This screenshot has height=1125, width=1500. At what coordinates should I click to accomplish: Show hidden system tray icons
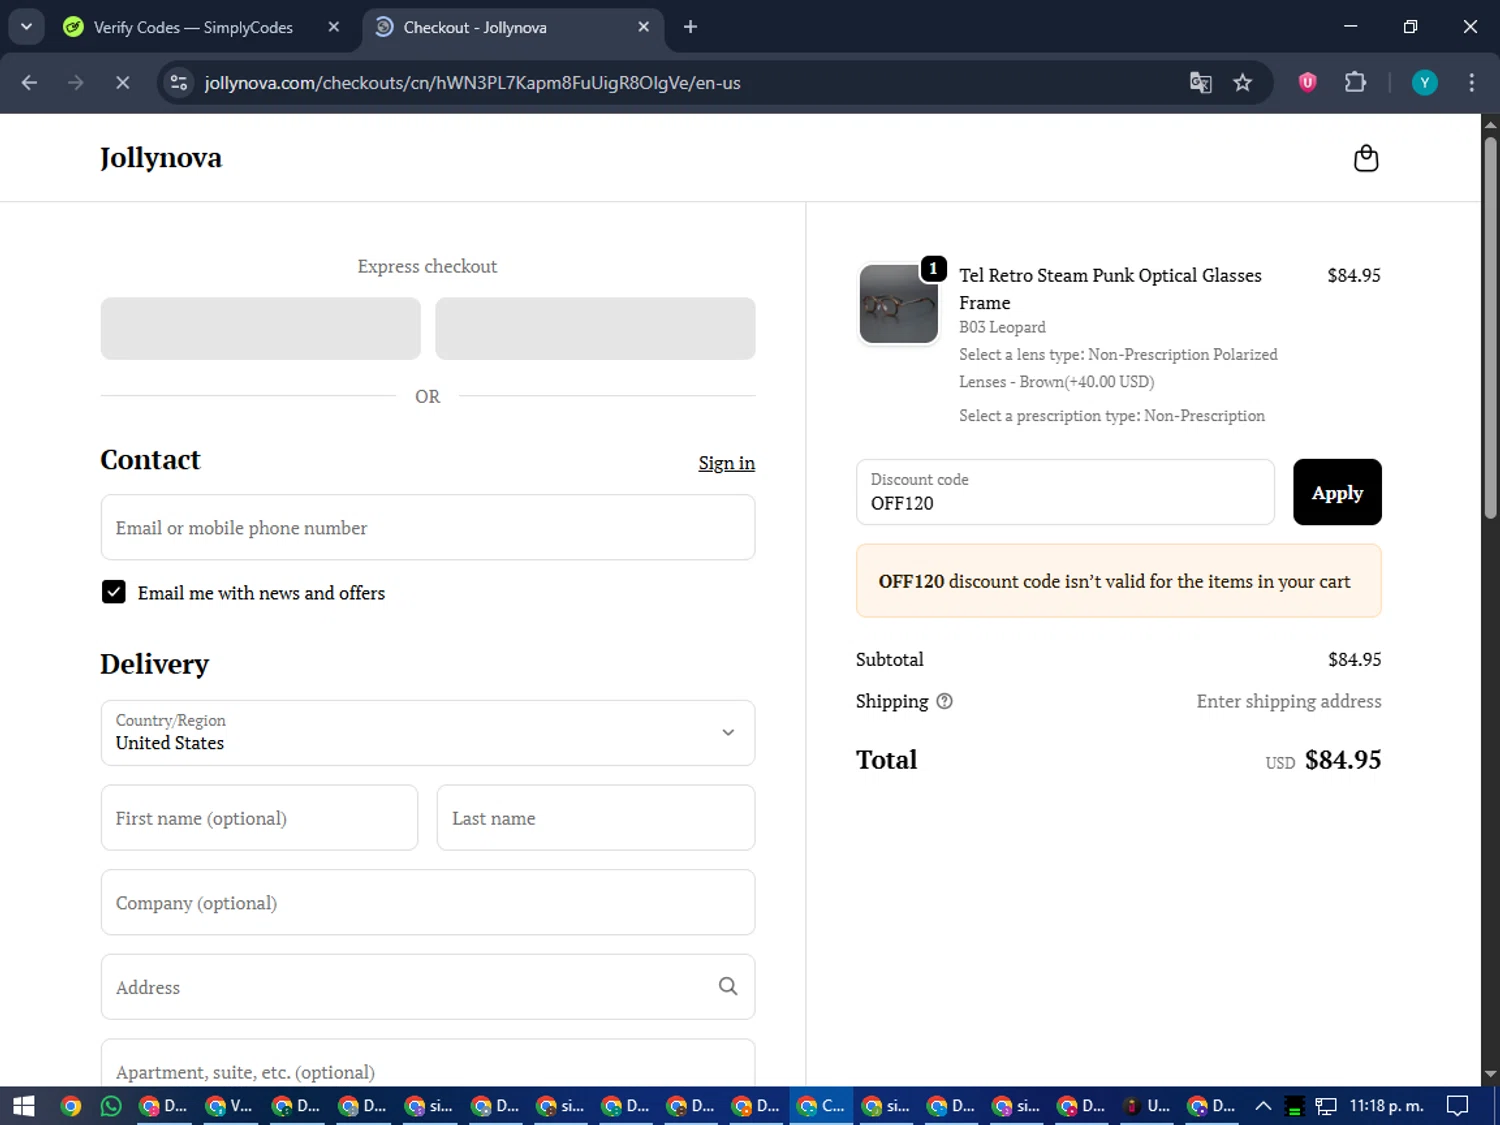point(1263,1106)
